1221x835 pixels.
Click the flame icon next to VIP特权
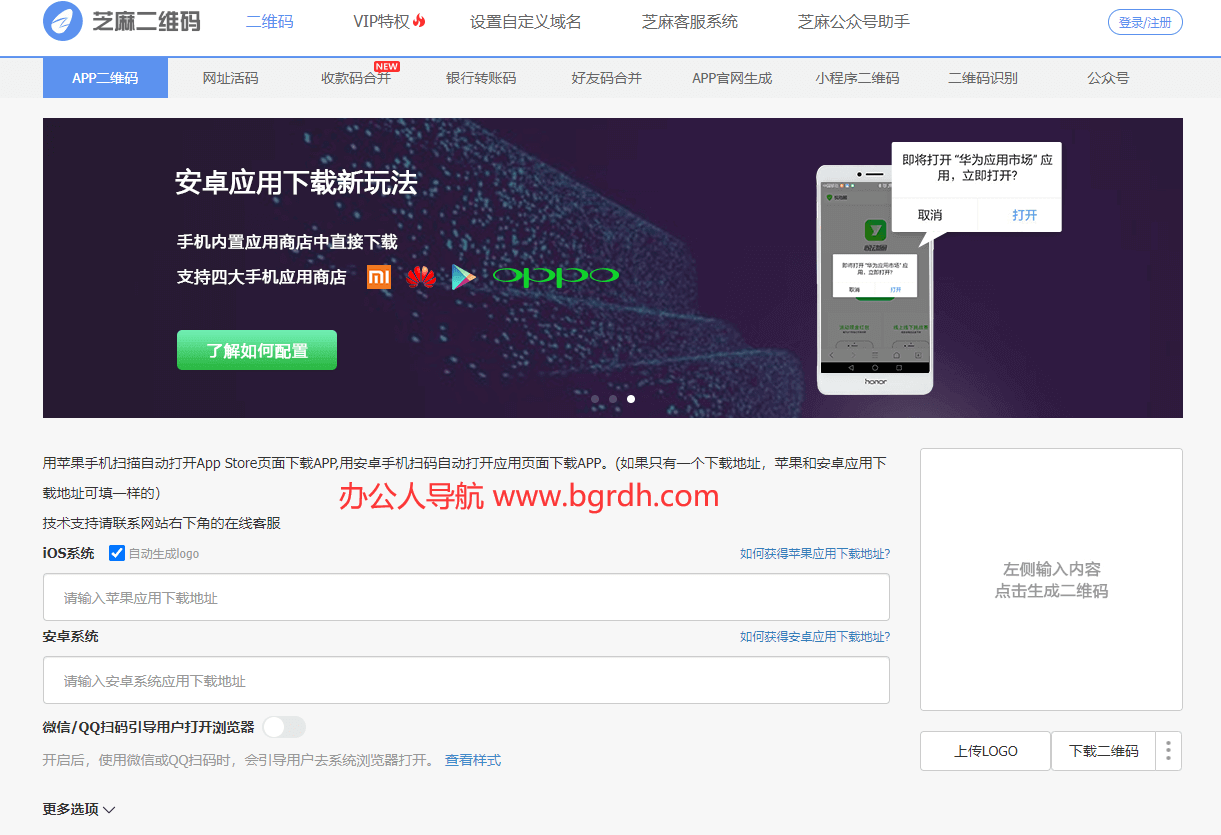coord(419,21)
